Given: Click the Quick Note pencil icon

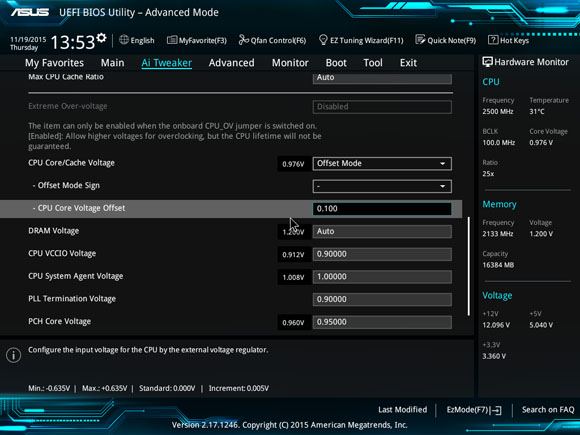Looking at the screenshot, I should [x=420, y=40].
